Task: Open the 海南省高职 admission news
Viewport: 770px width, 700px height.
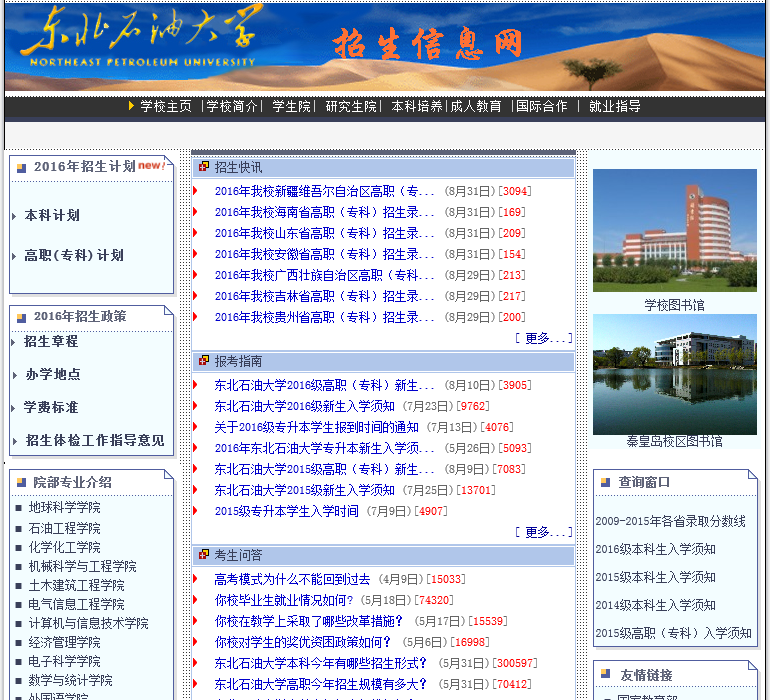Action: tap(325, 212)
